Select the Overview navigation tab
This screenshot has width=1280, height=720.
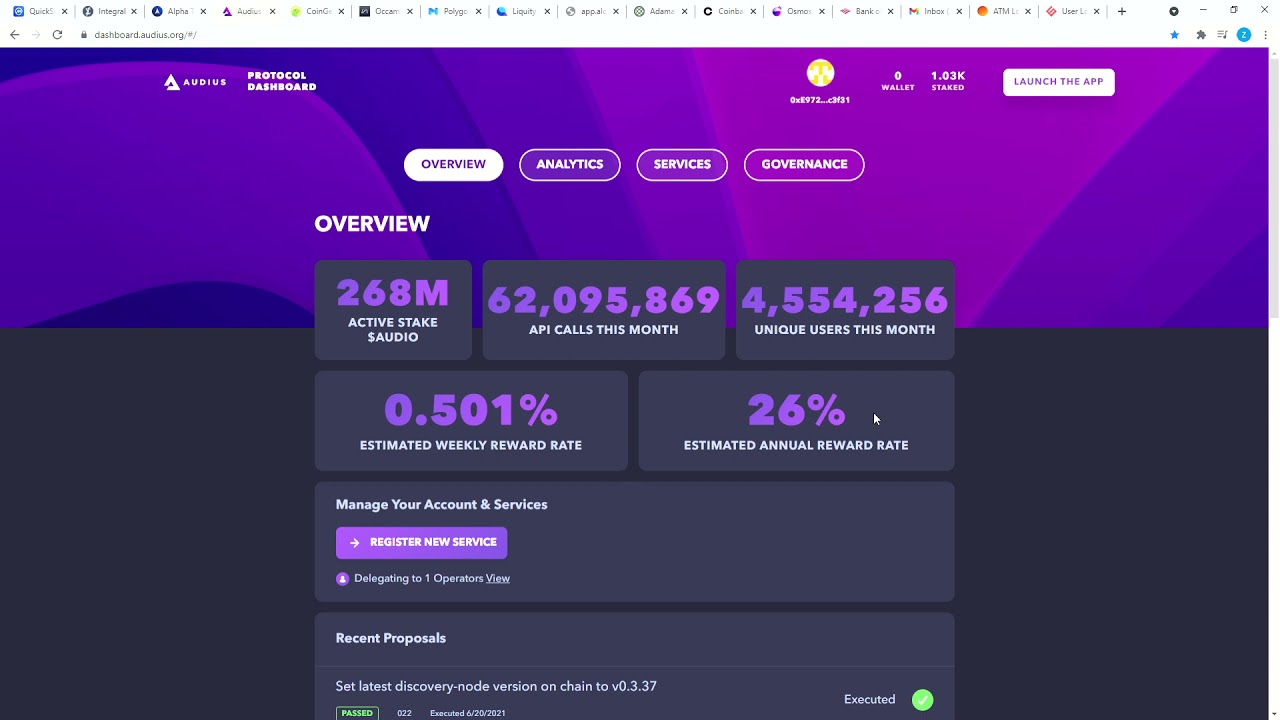click(453, 165)
